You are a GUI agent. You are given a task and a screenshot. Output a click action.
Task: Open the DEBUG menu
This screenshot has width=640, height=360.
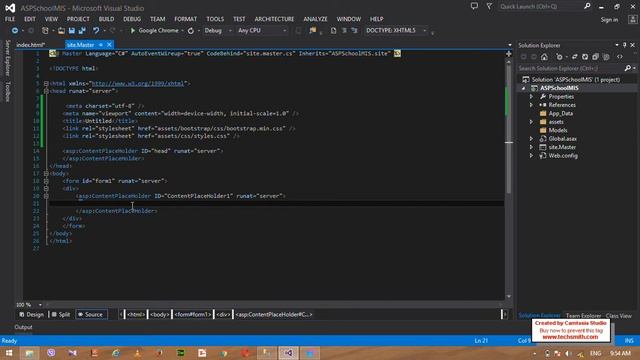132,19
